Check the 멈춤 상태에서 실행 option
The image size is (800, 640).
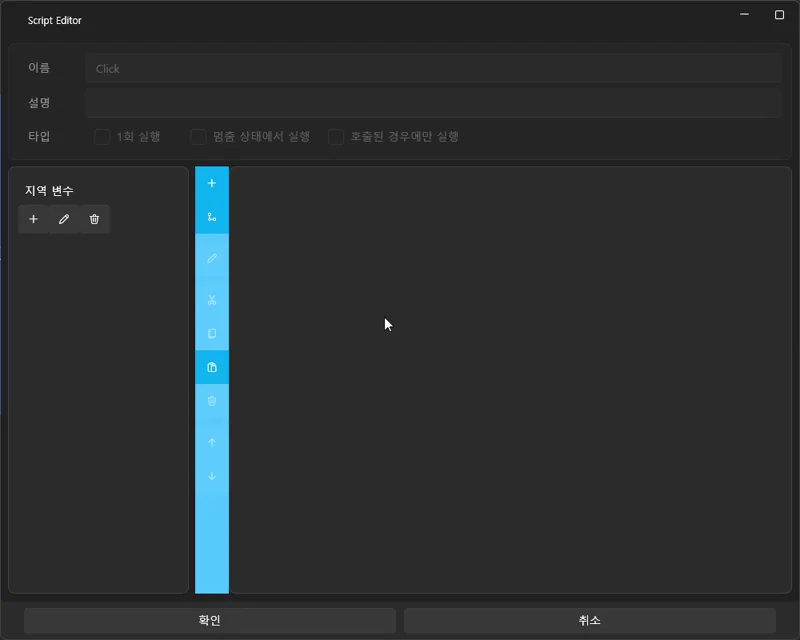[x=198, y=137]
